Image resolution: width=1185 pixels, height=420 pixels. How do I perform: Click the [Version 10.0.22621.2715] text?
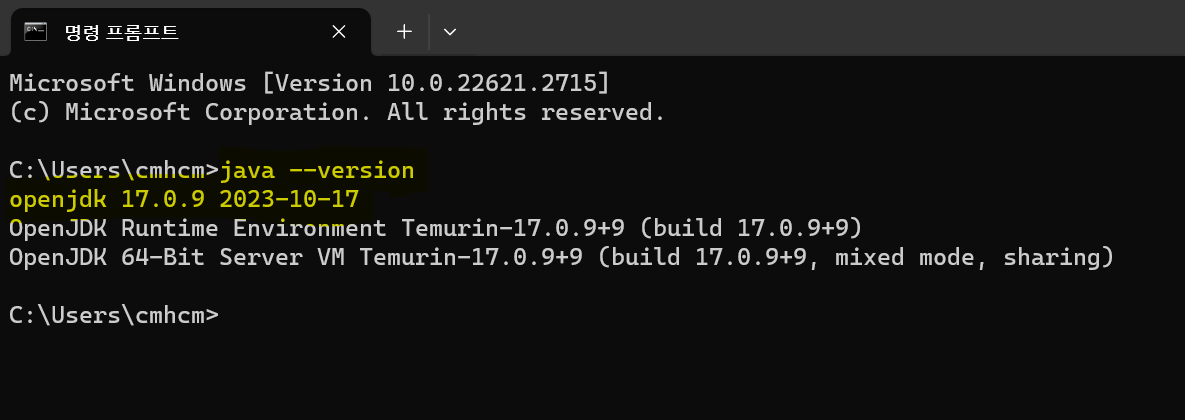pos(435,83)
